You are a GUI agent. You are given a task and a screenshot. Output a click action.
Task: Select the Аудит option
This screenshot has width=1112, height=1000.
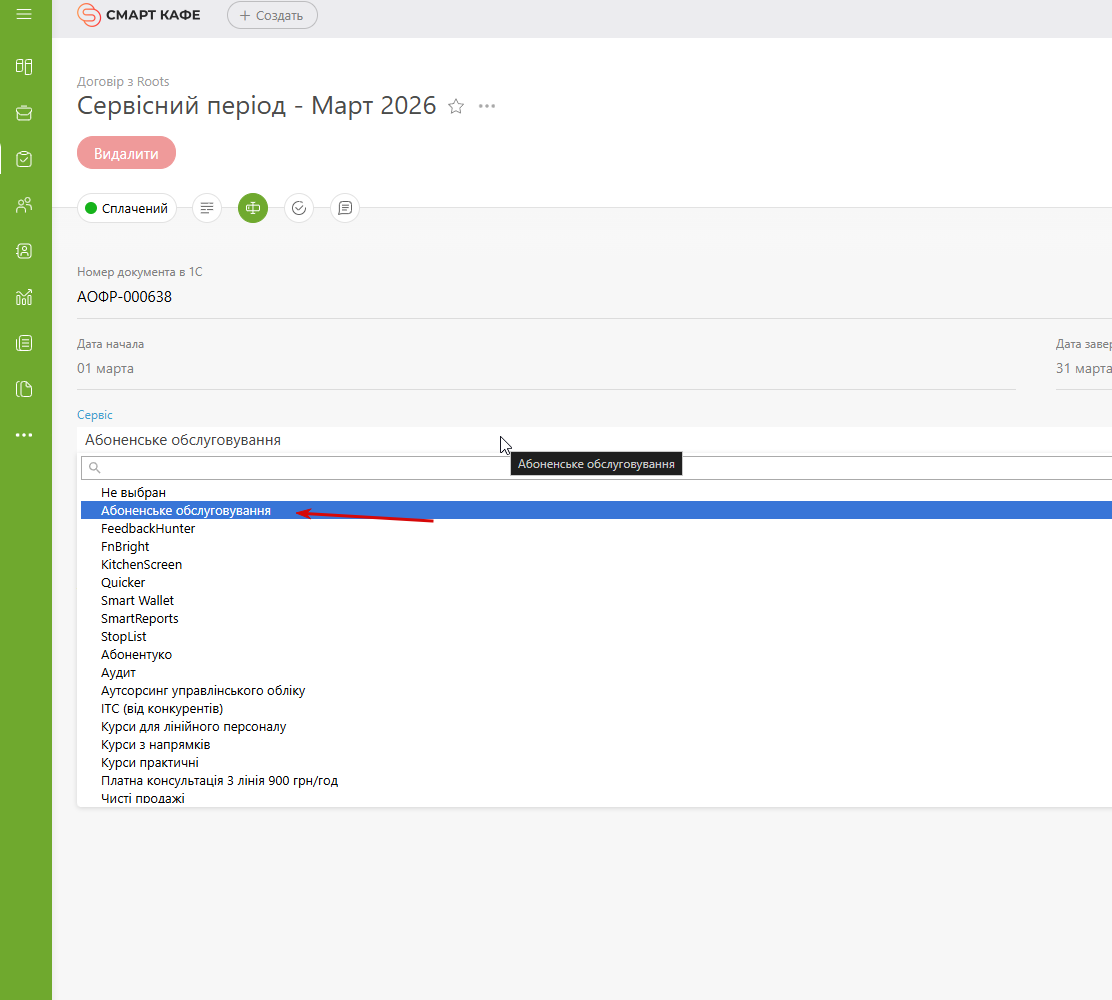point(596,672)
